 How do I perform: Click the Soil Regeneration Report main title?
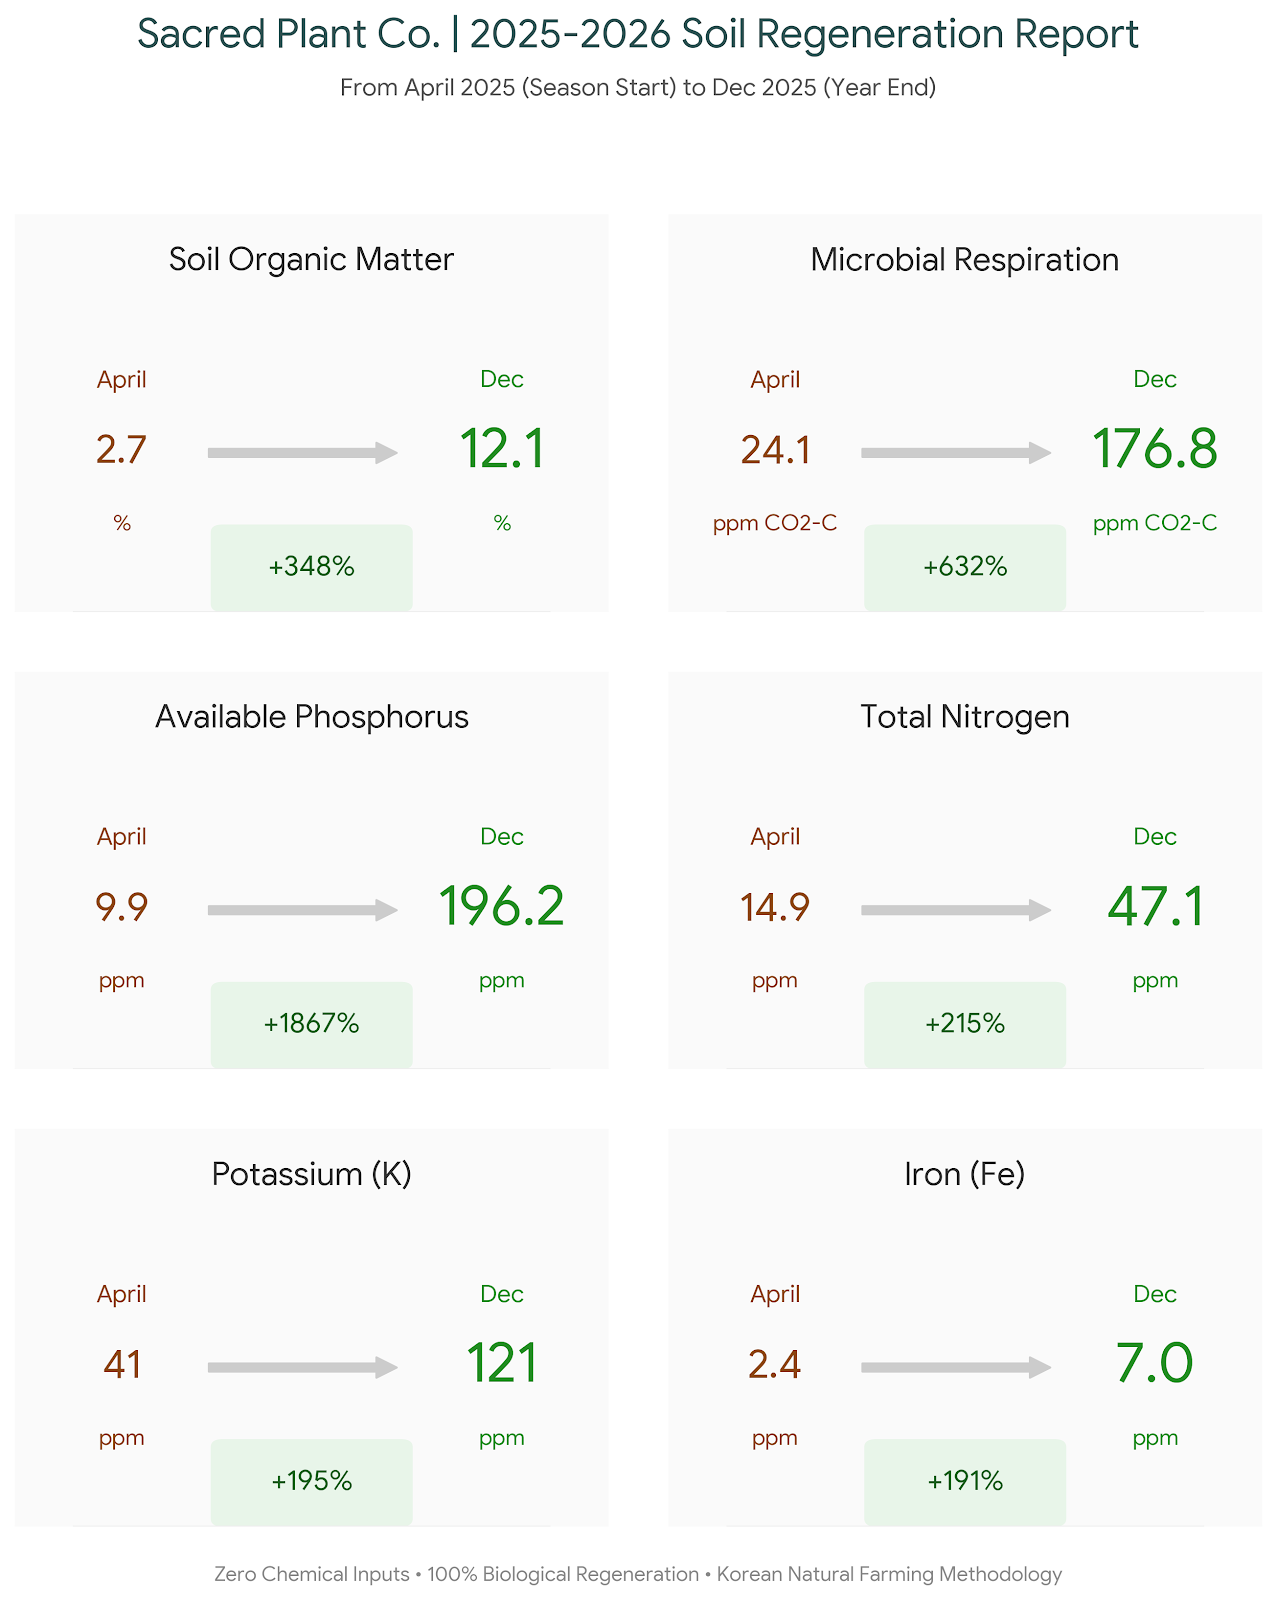(638, 35)
